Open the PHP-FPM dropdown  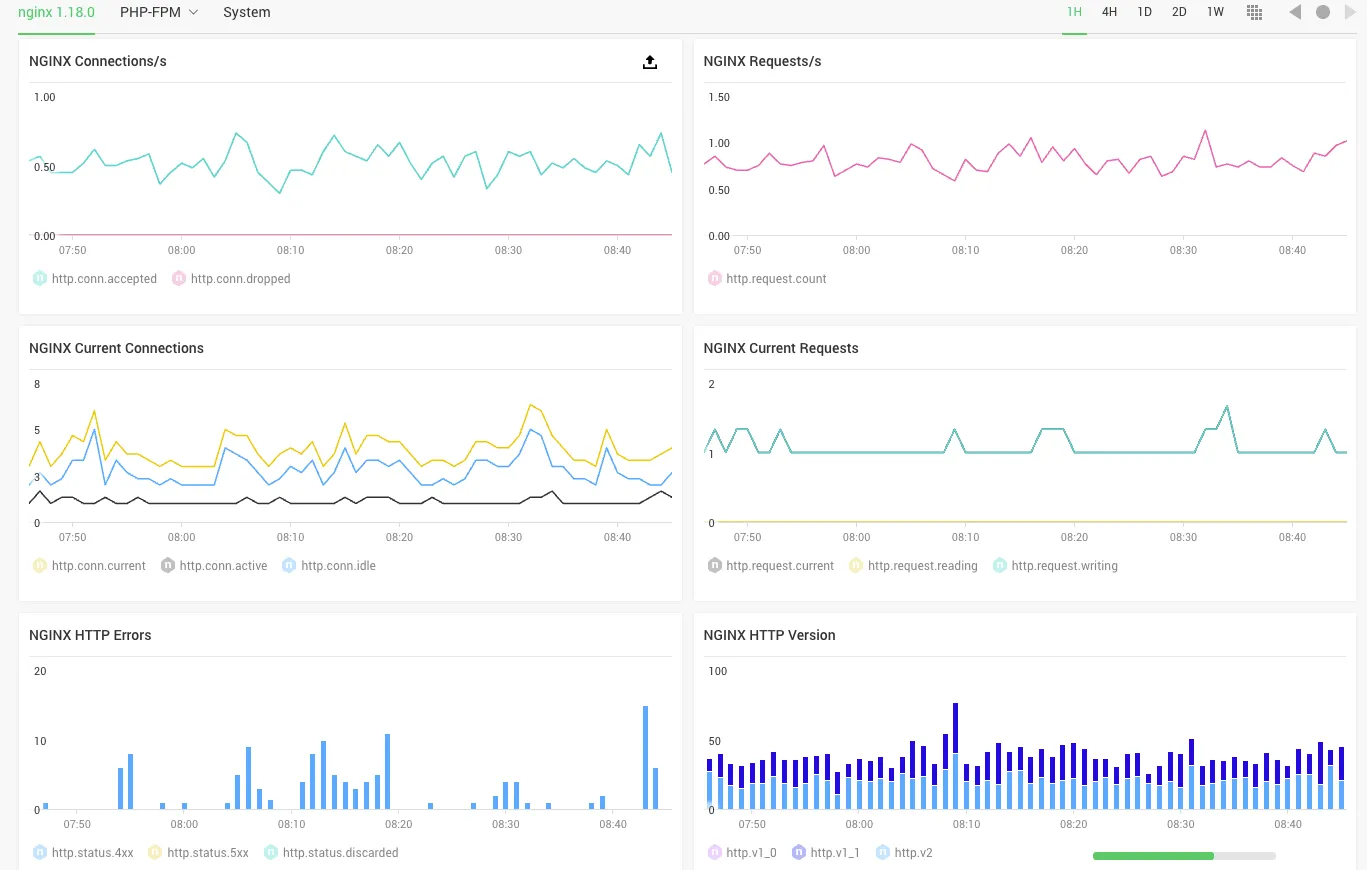[x=158, y=13]
